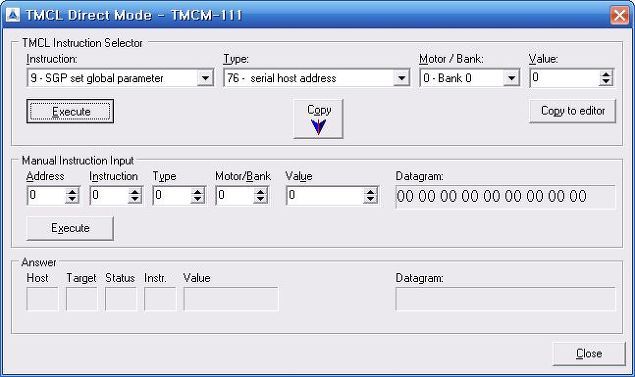Click the manual Motor/Bank input field
635x377 pixels.
235,196
